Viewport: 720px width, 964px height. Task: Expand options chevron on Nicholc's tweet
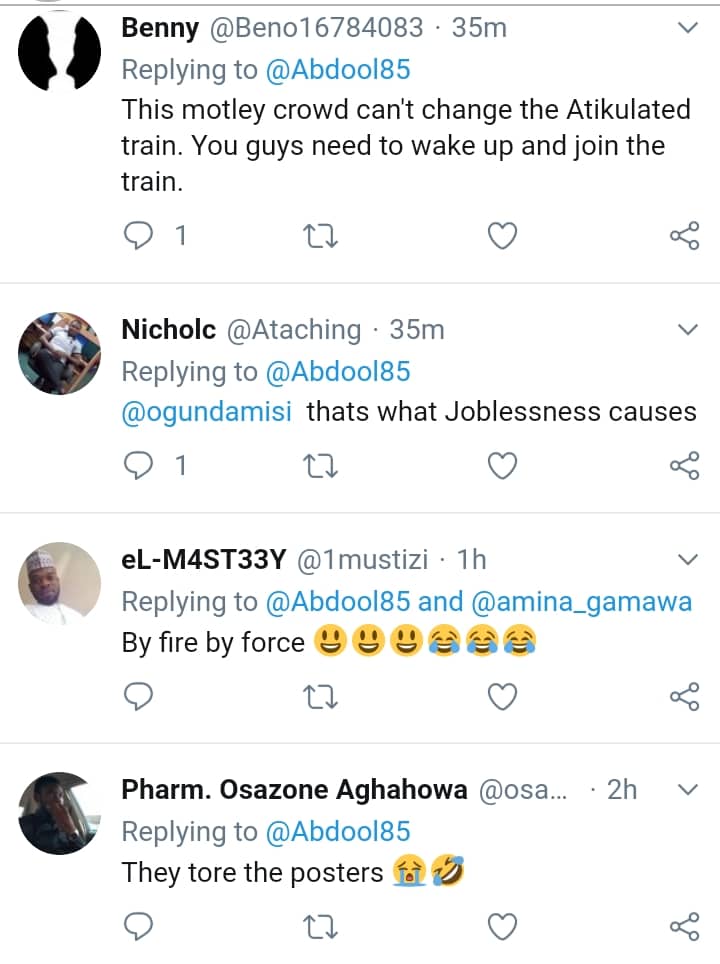coord(687,330)
